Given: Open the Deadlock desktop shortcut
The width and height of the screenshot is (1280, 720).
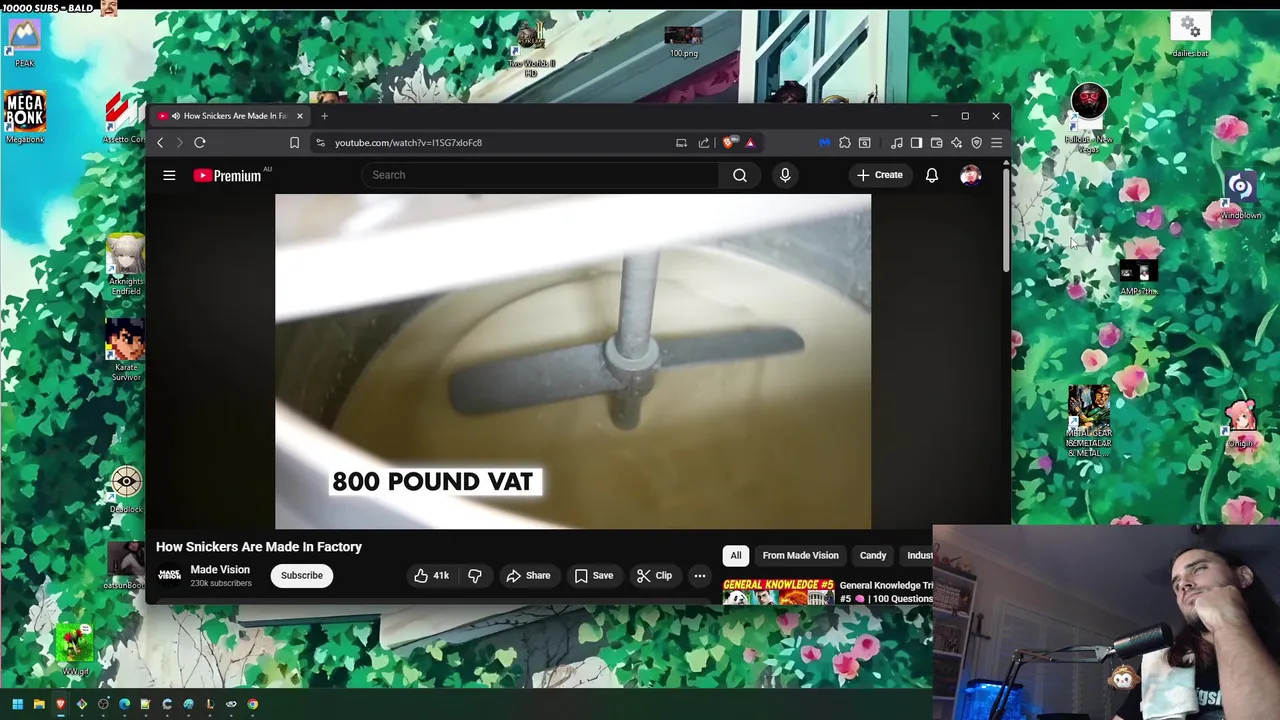Looking at the screenshot, I should point(126,489).
